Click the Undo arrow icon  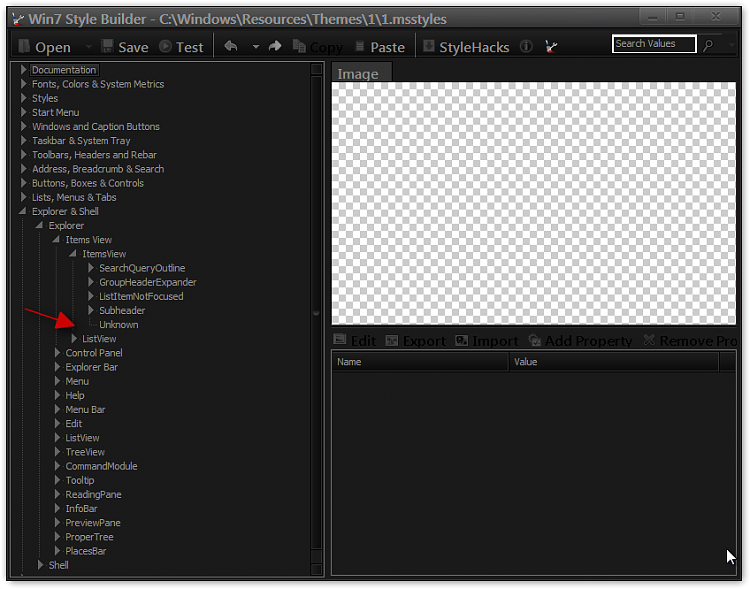[231, 46]
